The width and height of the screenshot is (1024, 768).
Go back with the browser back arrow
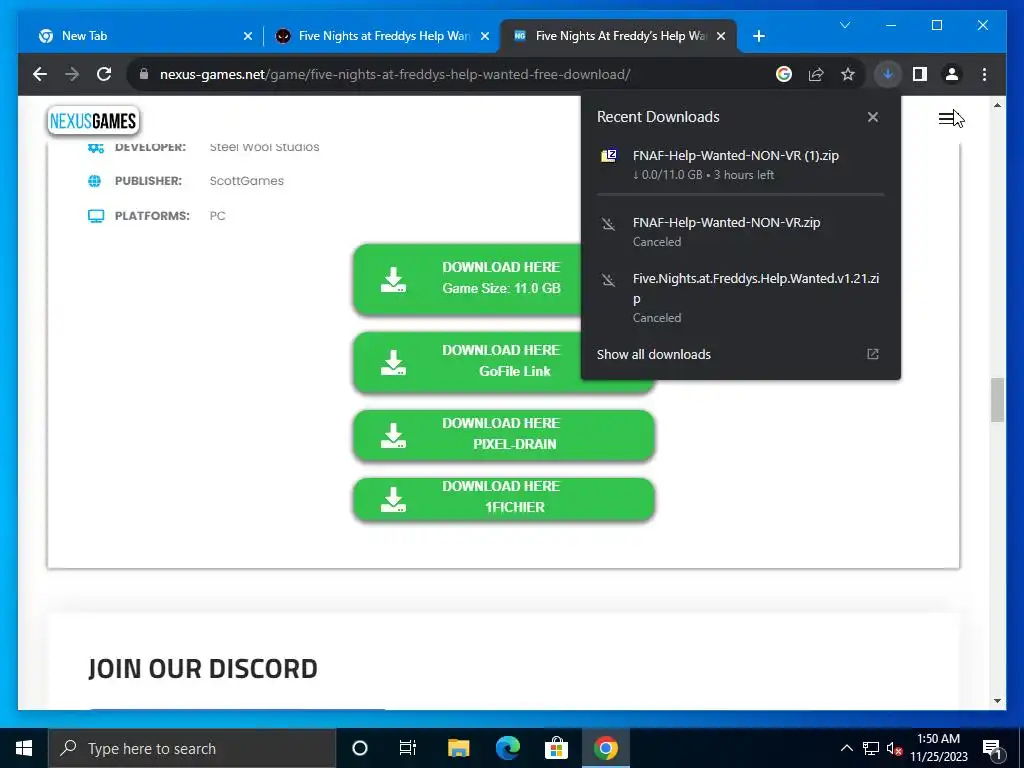[x=40, y=74]
